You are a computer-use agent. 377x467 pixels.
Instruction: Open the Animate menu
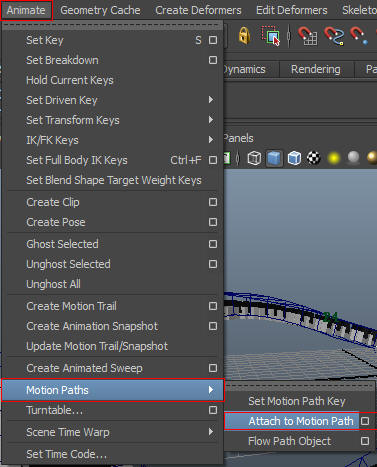pyautogui.click(x=26, y=10)
